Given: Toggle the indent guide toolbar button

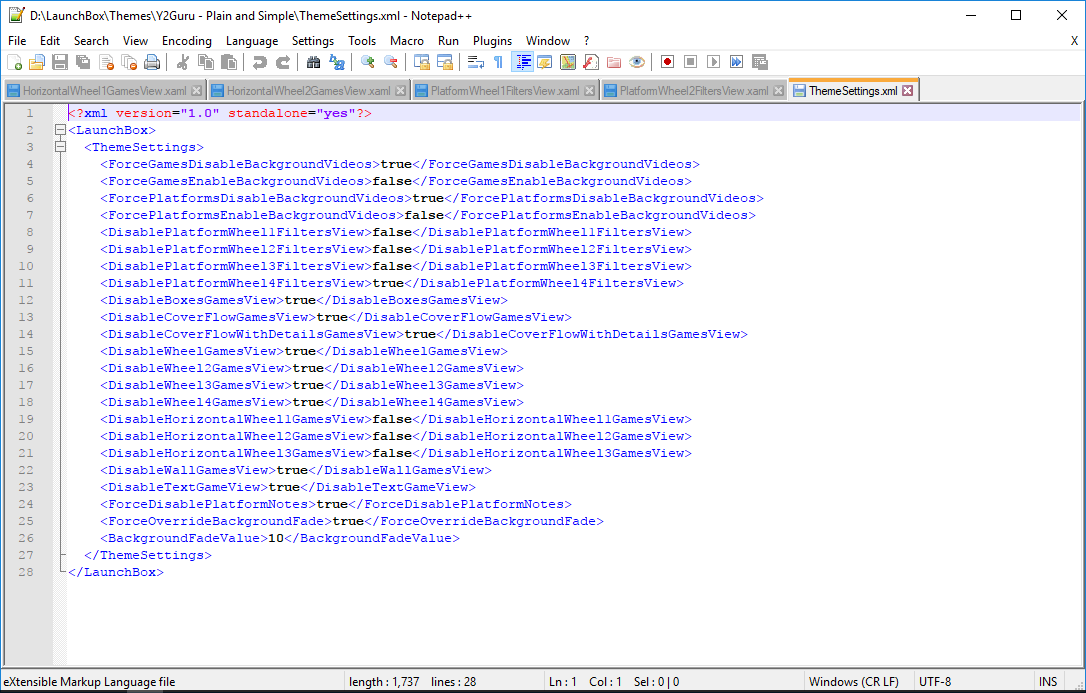Looking at the screenshot, I should pos(522,62).
